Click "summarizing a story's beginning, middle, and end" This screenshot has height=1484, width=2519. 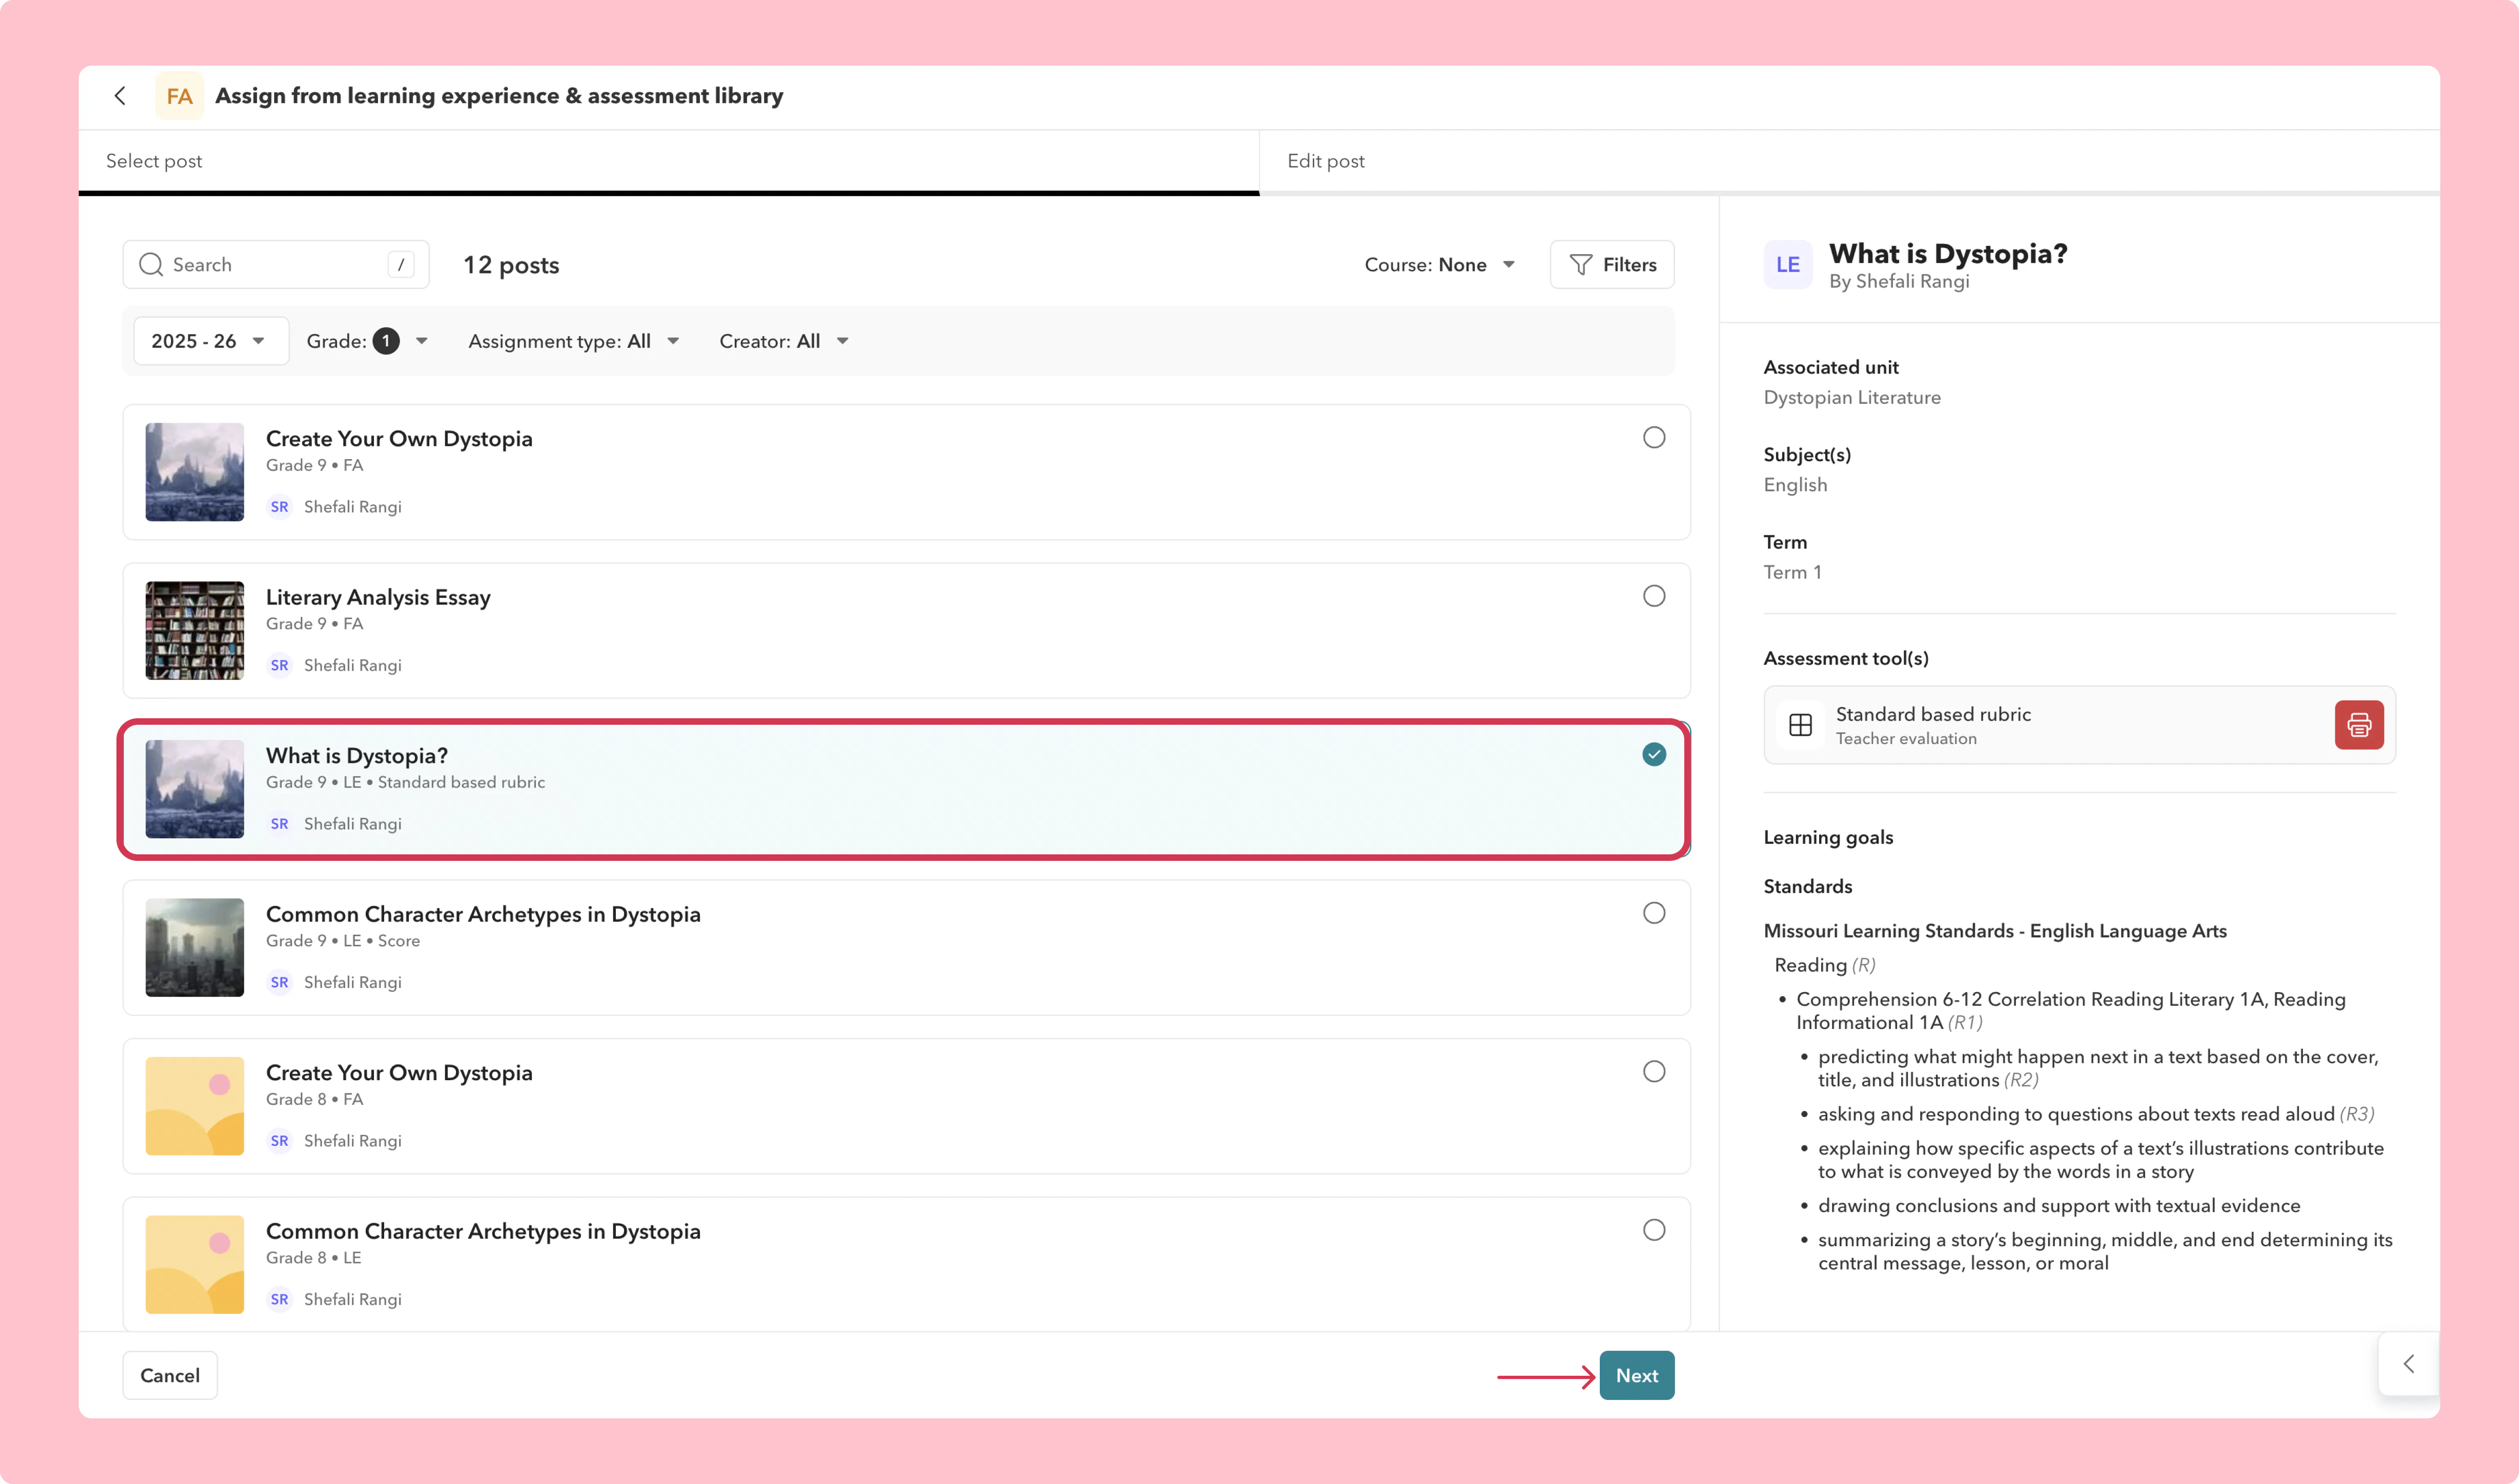coord(2104,1251)
